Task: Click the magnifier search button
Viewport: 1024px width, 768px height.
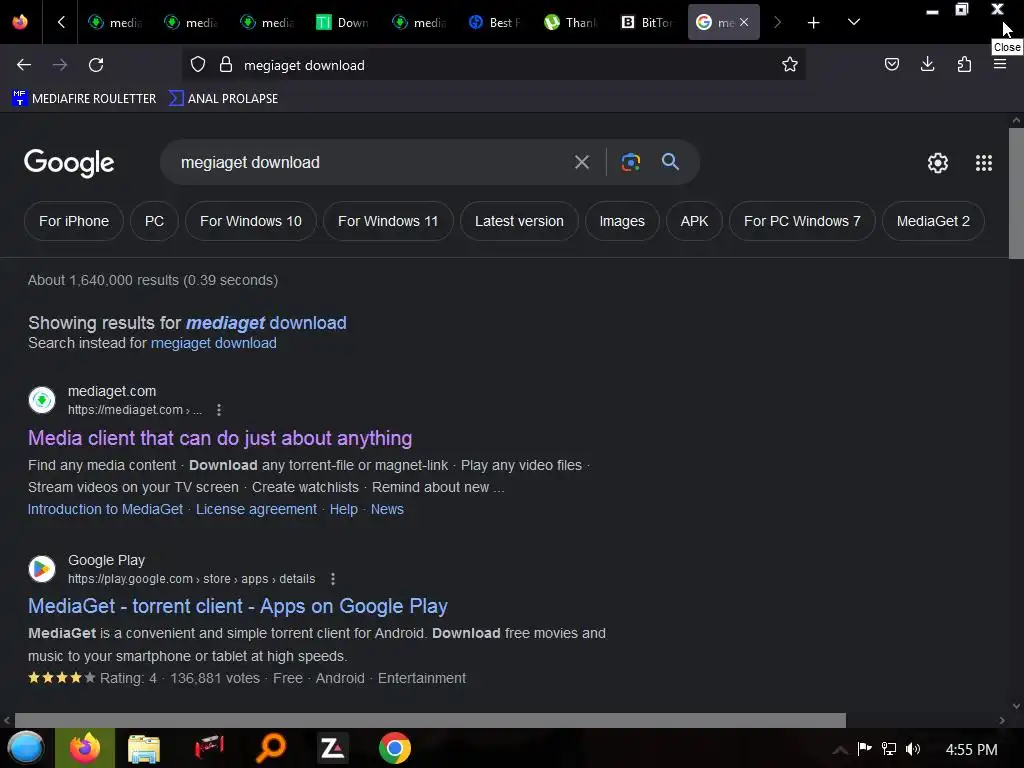Action: 670,161
